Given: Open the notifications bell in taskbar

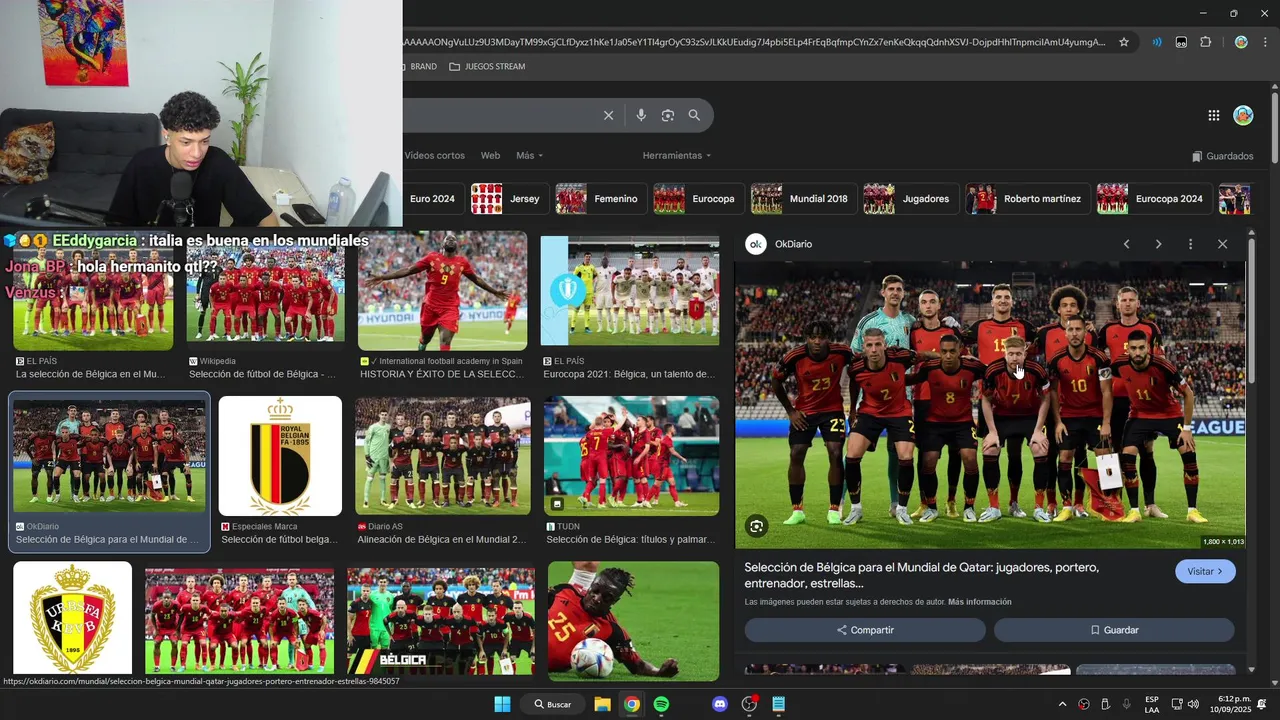Looking at the screenshot, I should point(1262,704).
